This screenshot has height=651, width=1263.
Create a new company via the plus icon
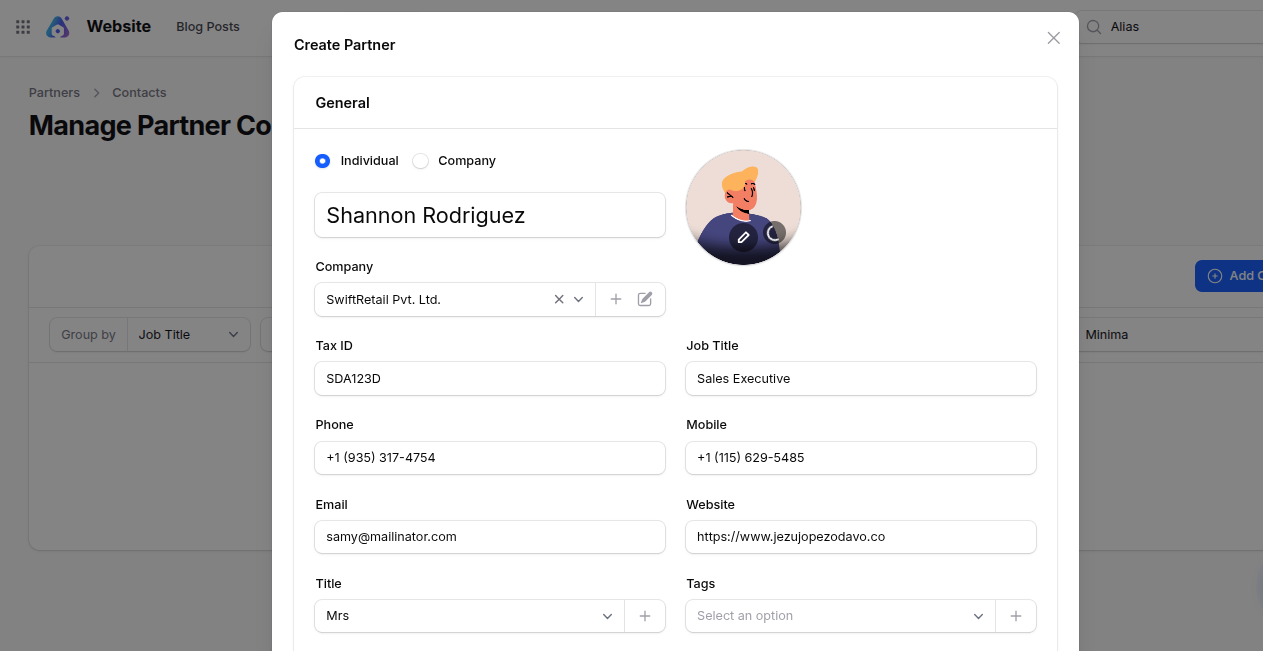tap(616, 298)
